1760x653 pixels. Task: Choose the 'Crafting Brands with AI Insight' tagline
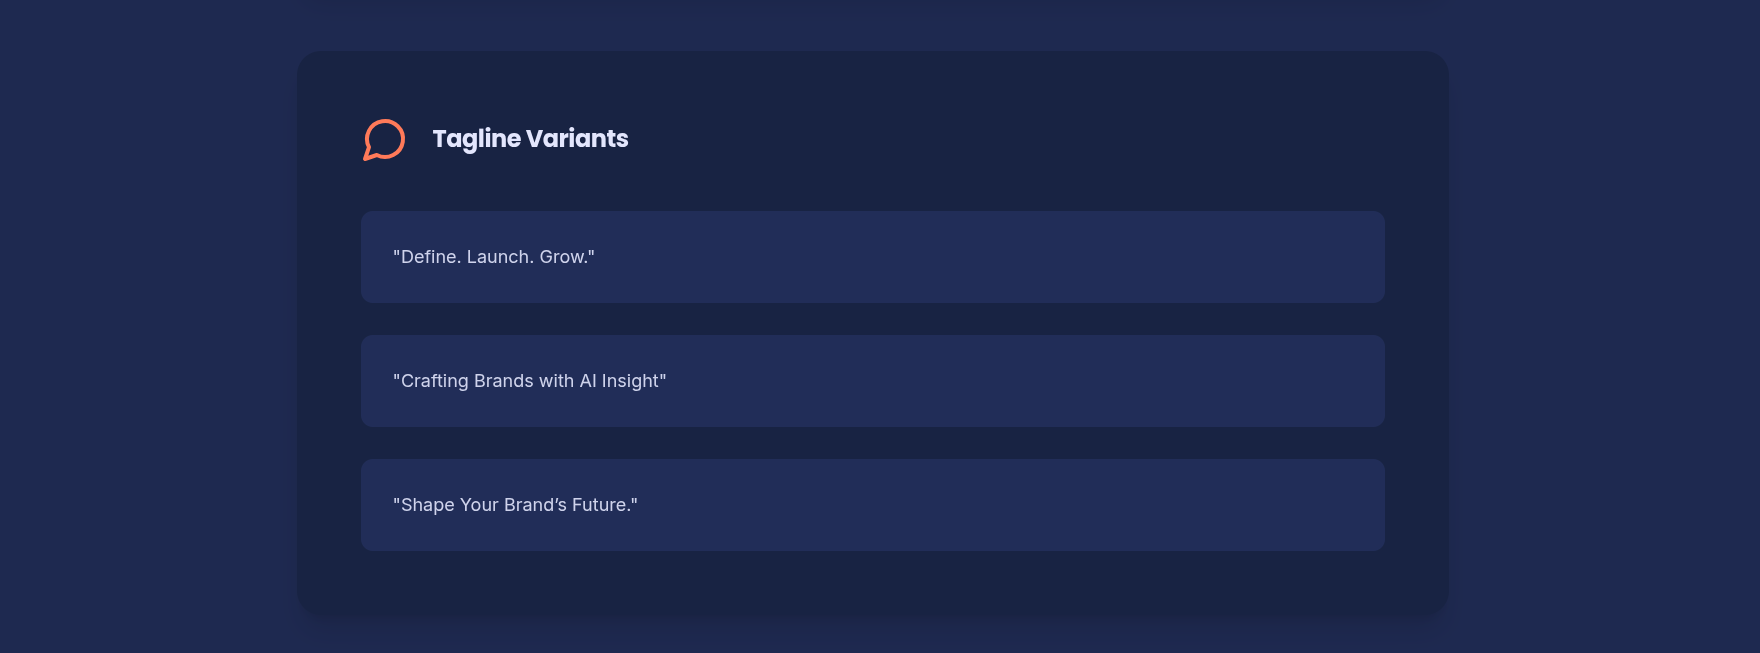coord(873,381)
